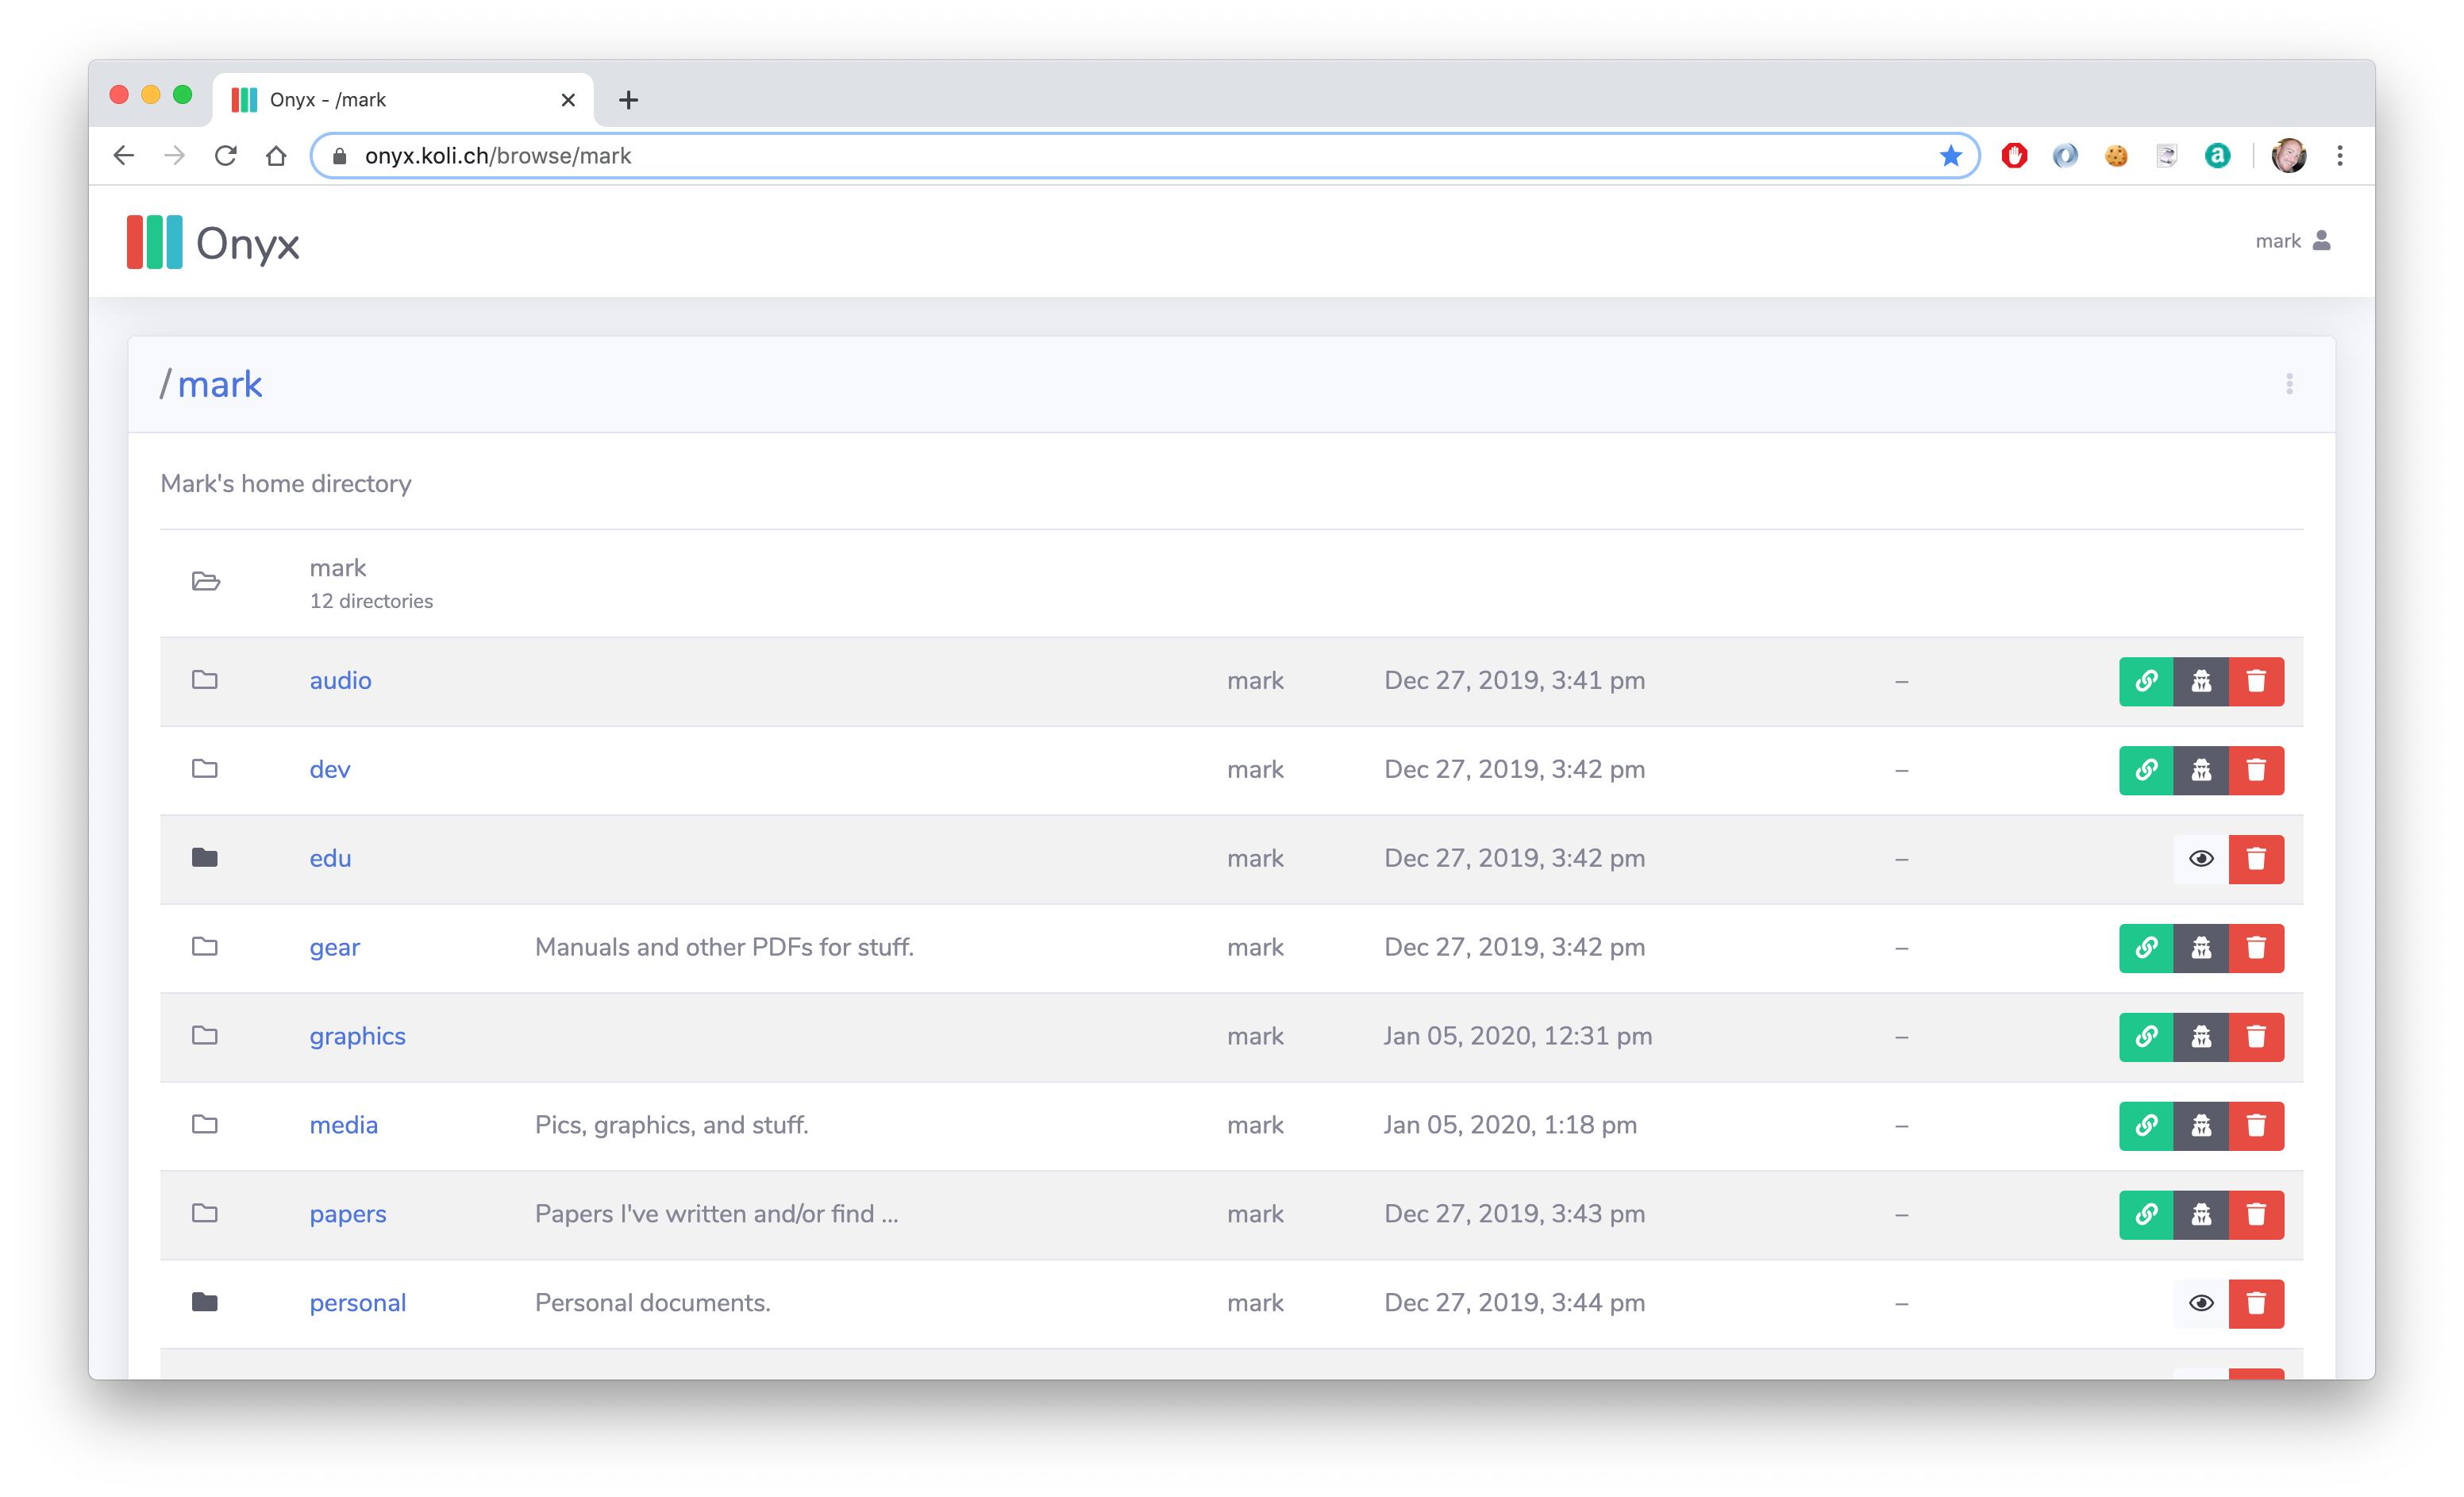Click the Onyx logo

[213, 242]
